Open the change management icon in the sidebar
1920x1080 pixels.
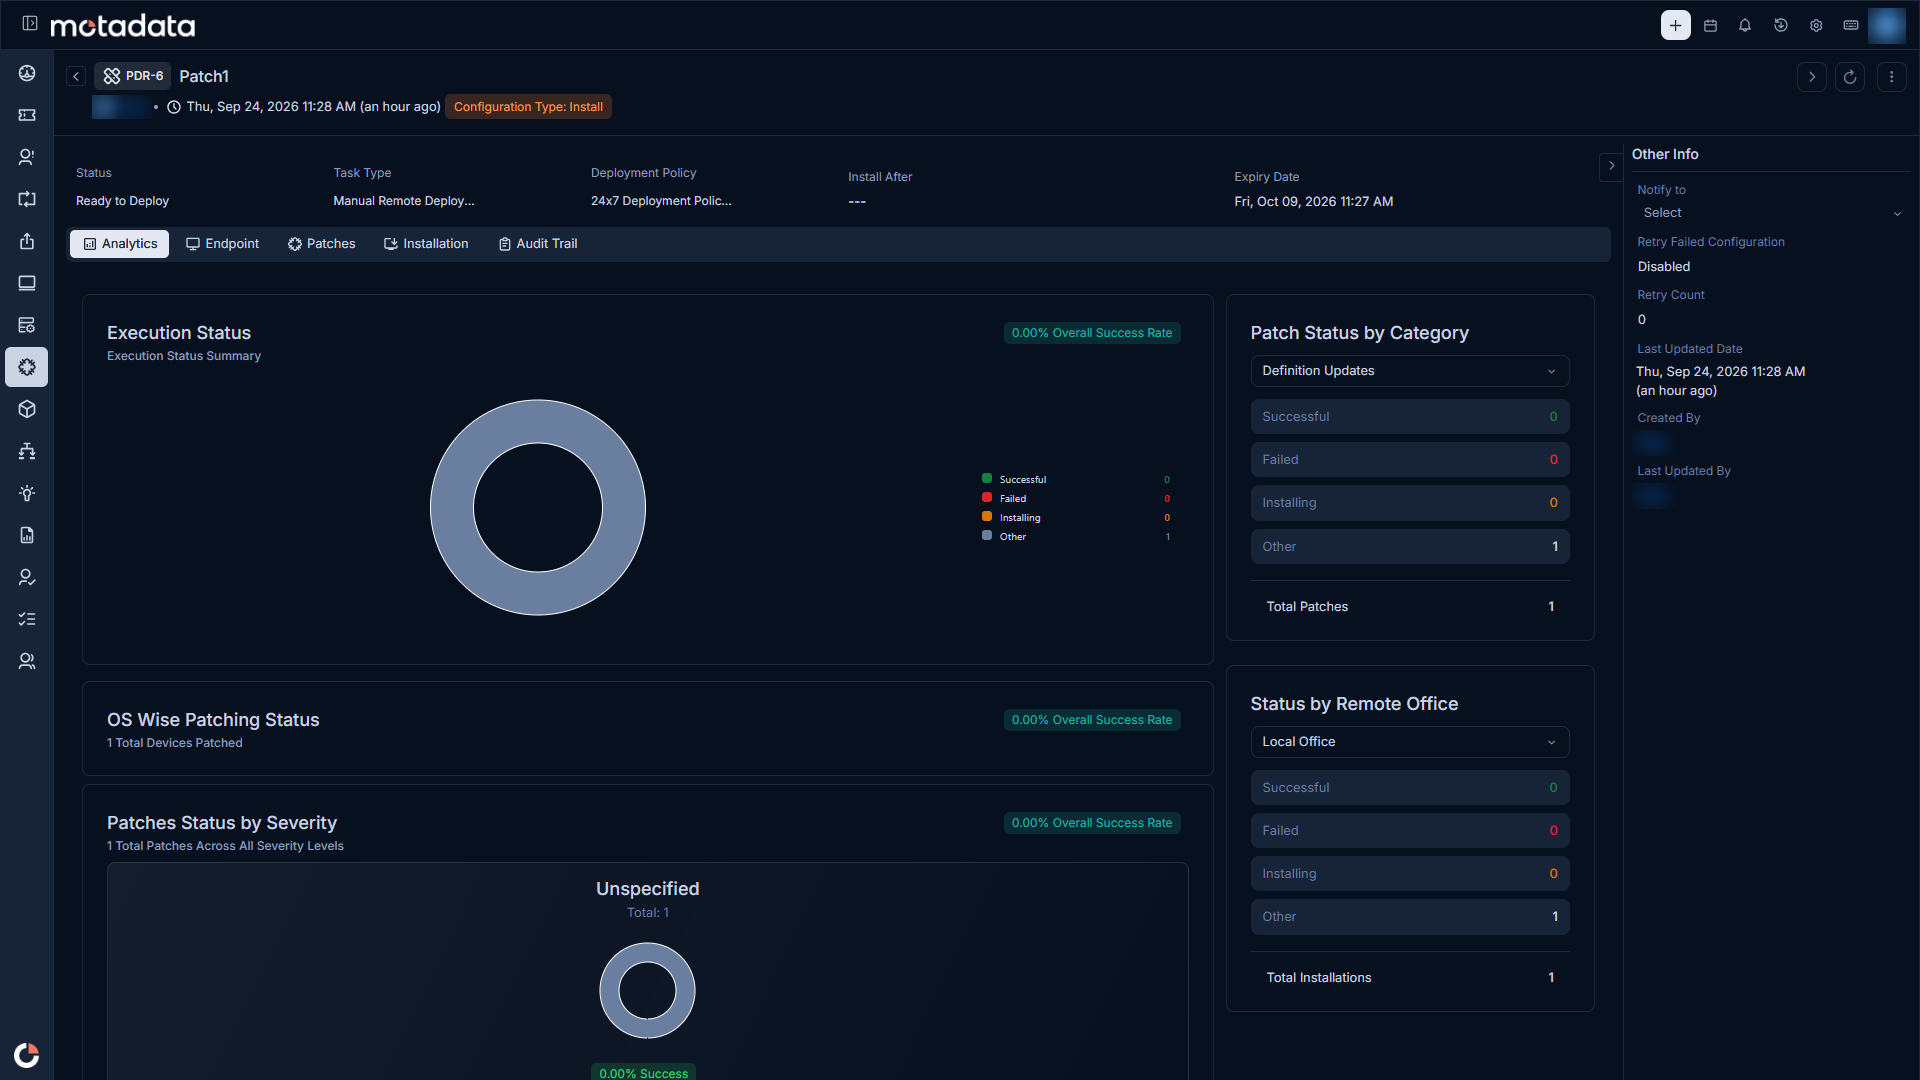(27, 199)
